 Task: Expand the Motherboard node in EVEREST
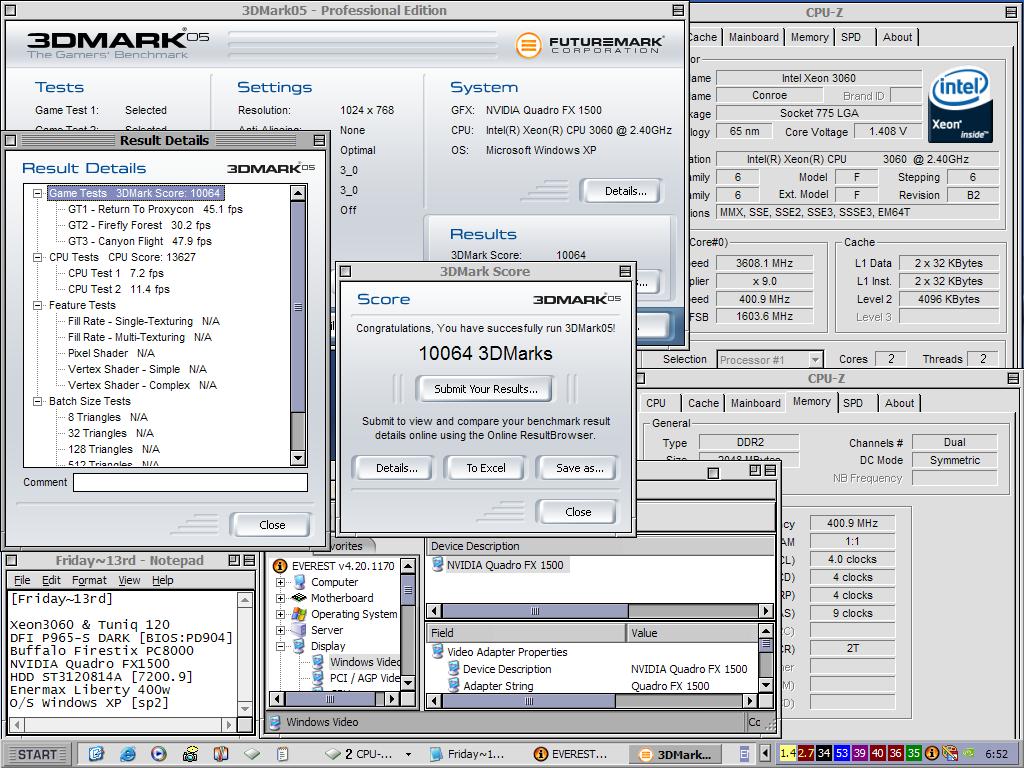(280, 598)
